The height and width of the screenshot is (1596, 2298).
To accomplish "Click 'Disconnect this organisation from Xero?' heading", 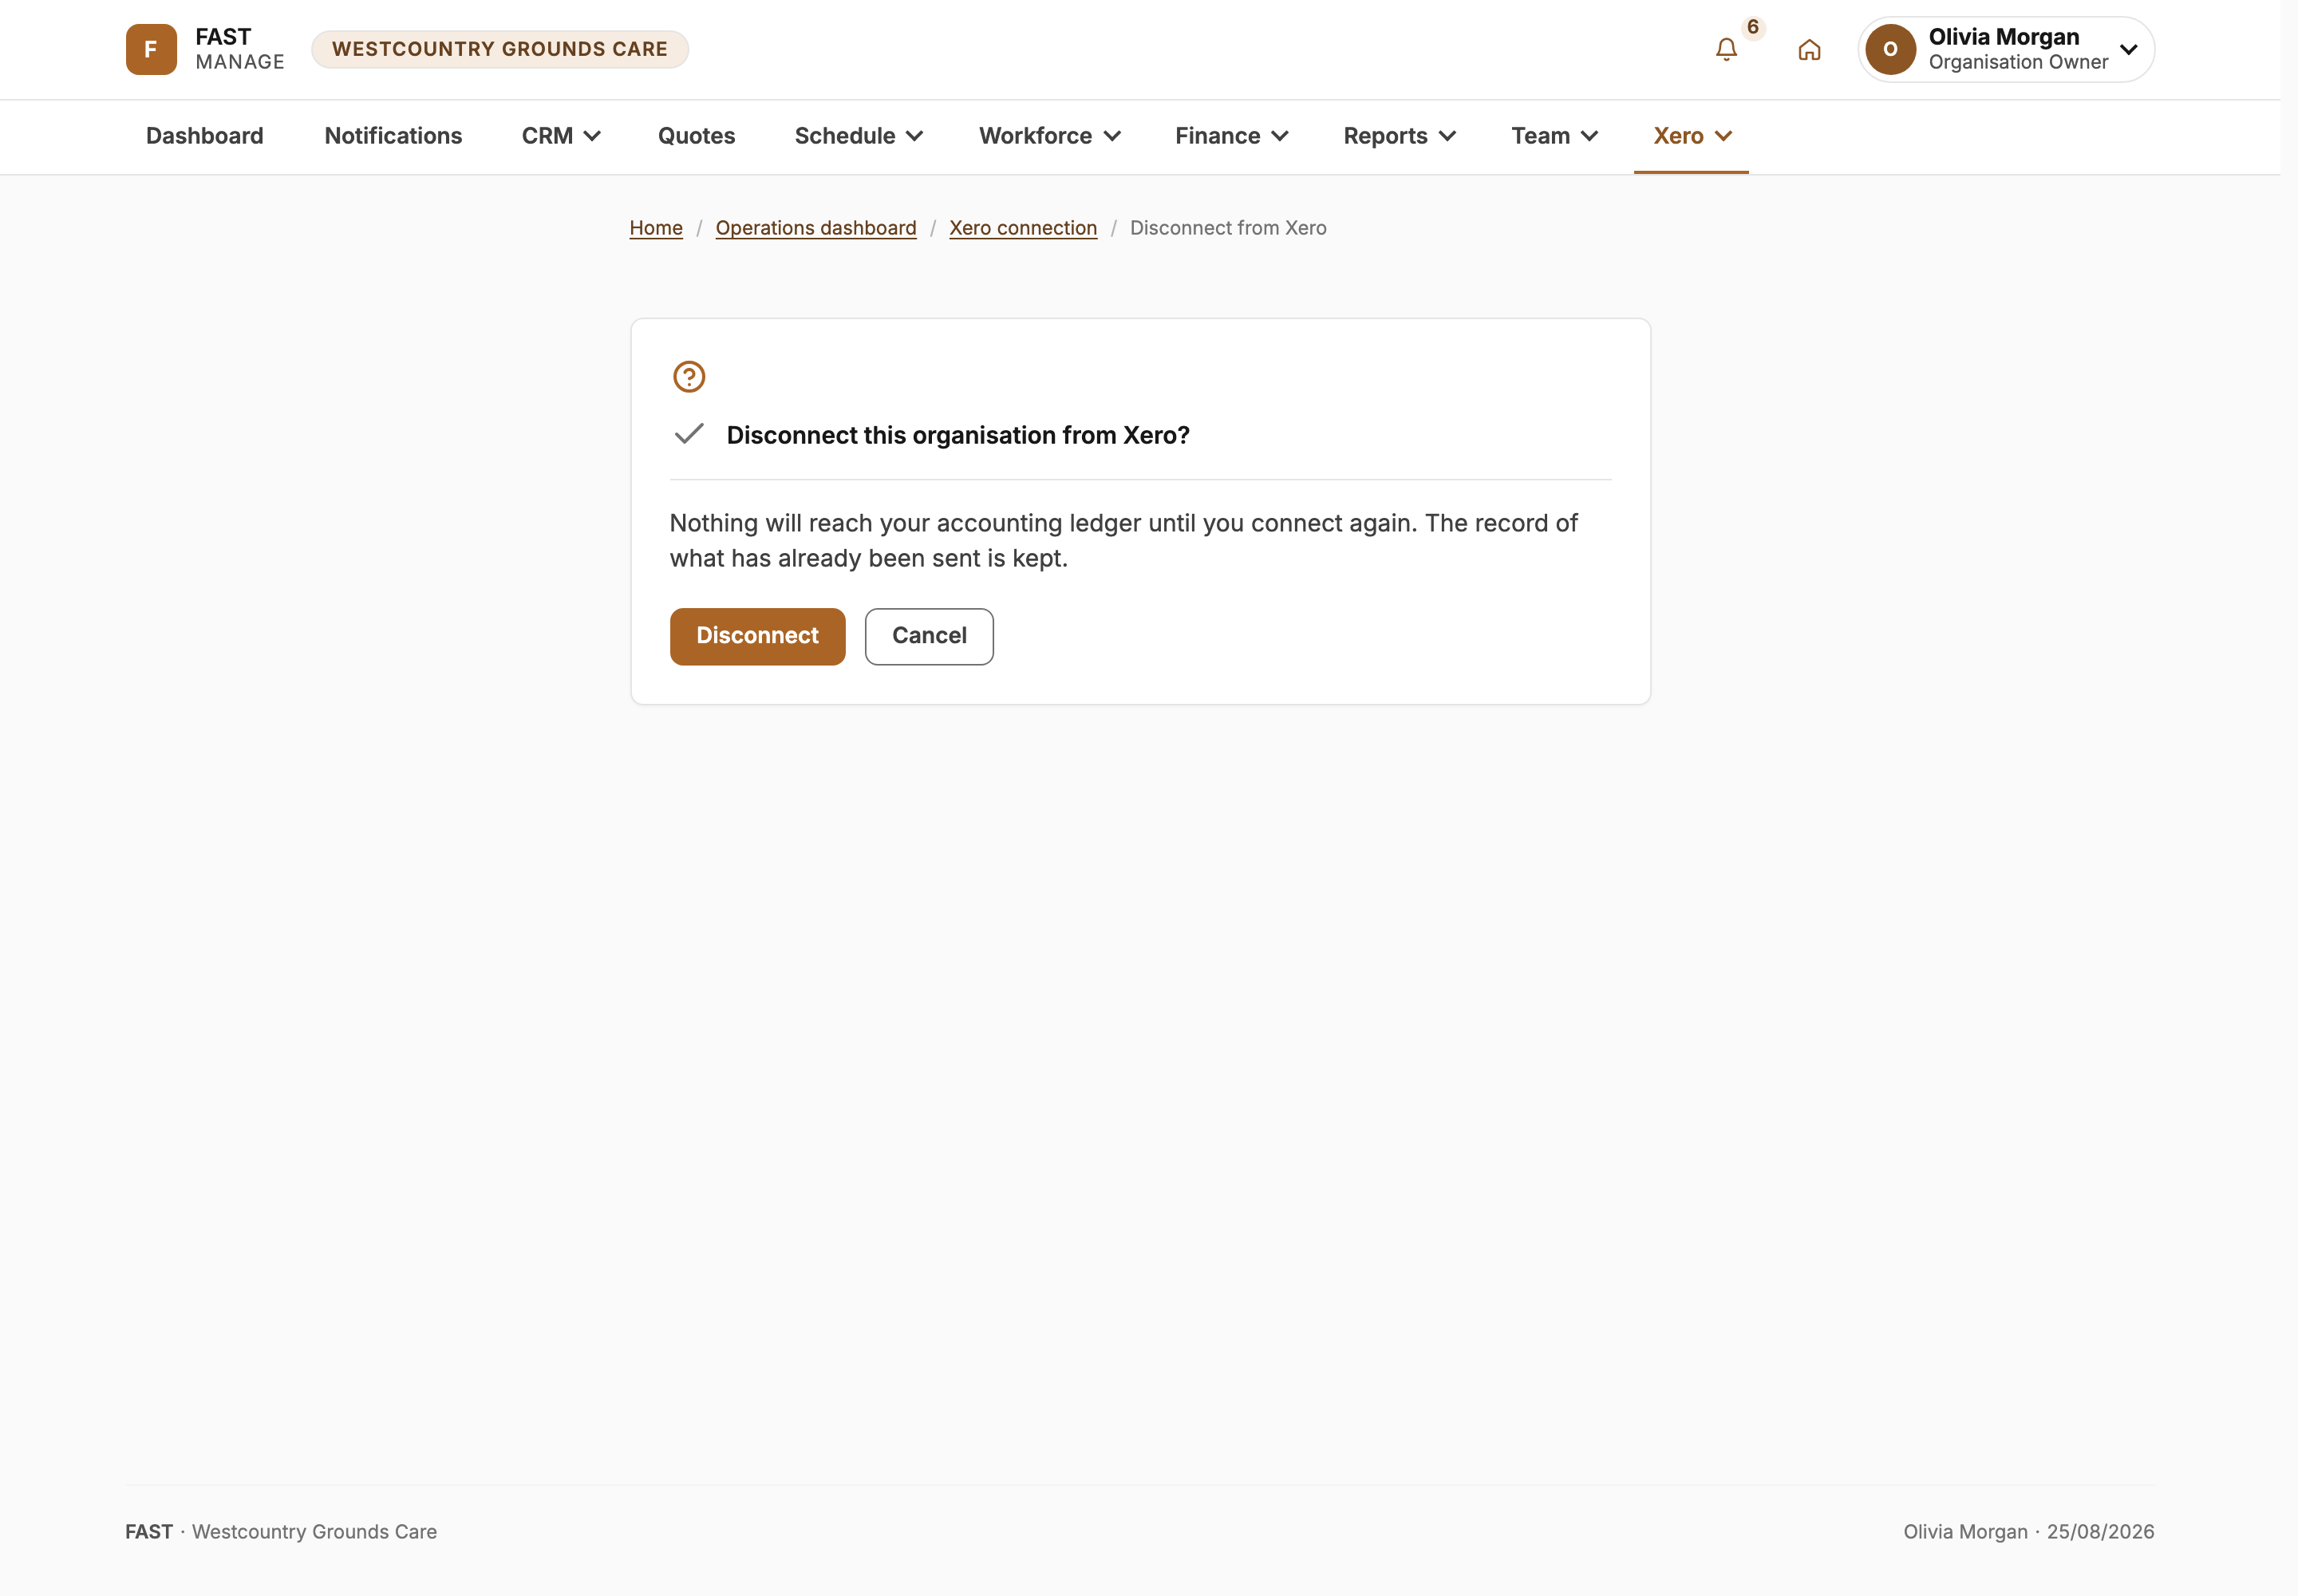I will pos(958,435).
